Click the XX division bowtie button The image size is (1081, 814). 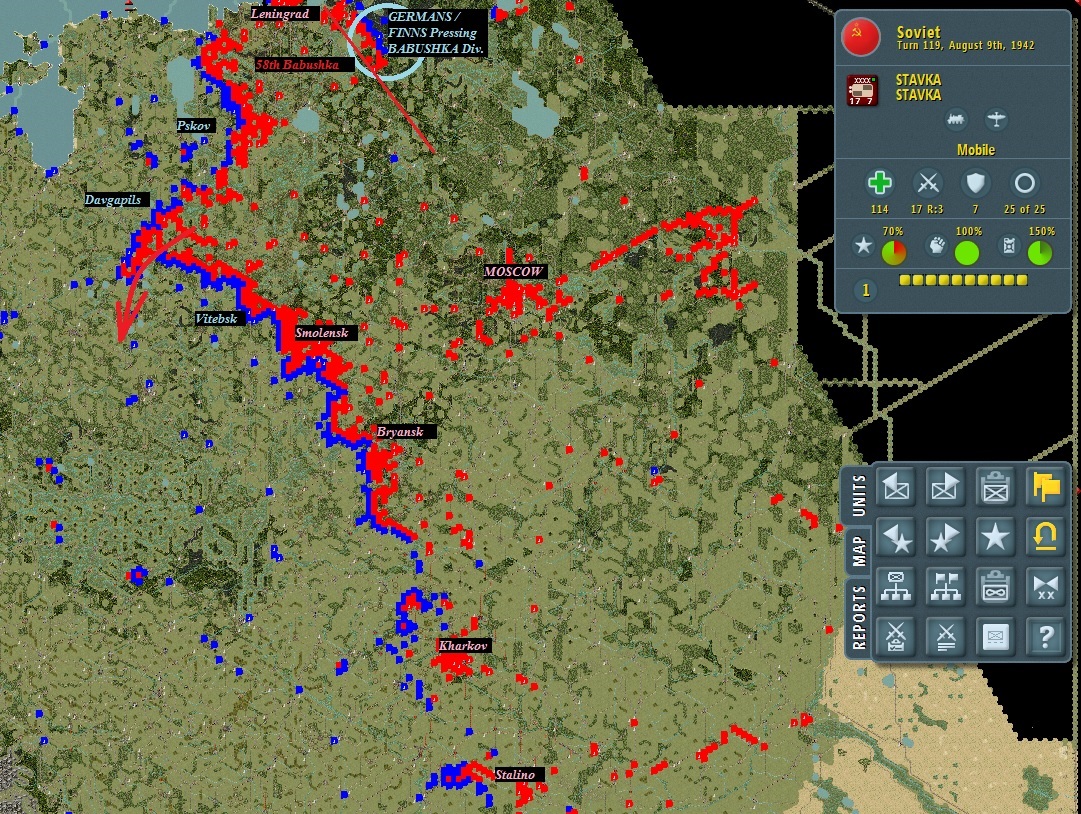(x=1045, y=587)
